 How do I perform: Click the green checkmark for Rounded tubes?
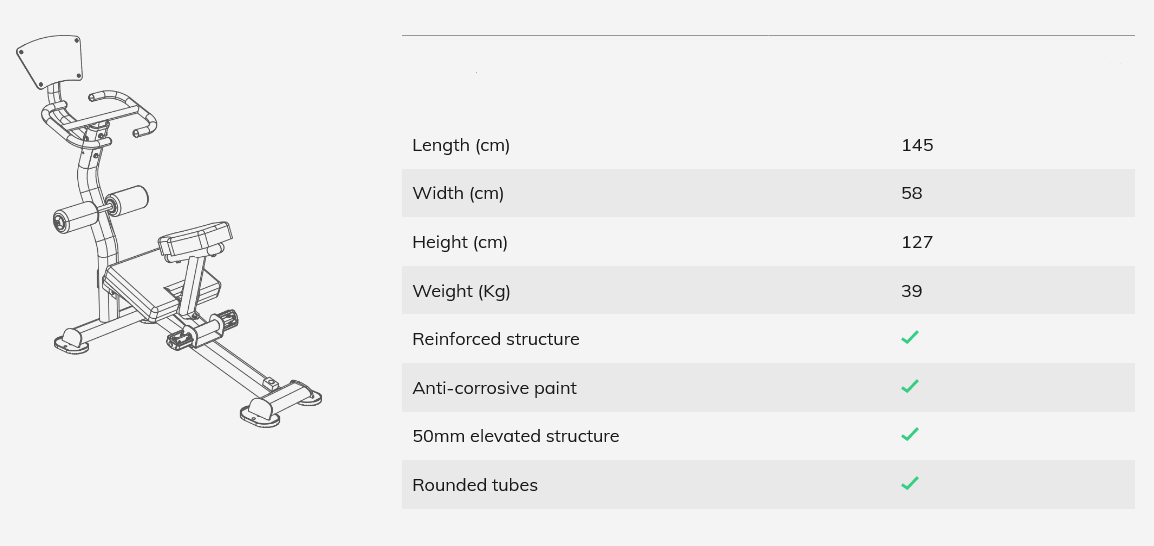coord(909,484)
